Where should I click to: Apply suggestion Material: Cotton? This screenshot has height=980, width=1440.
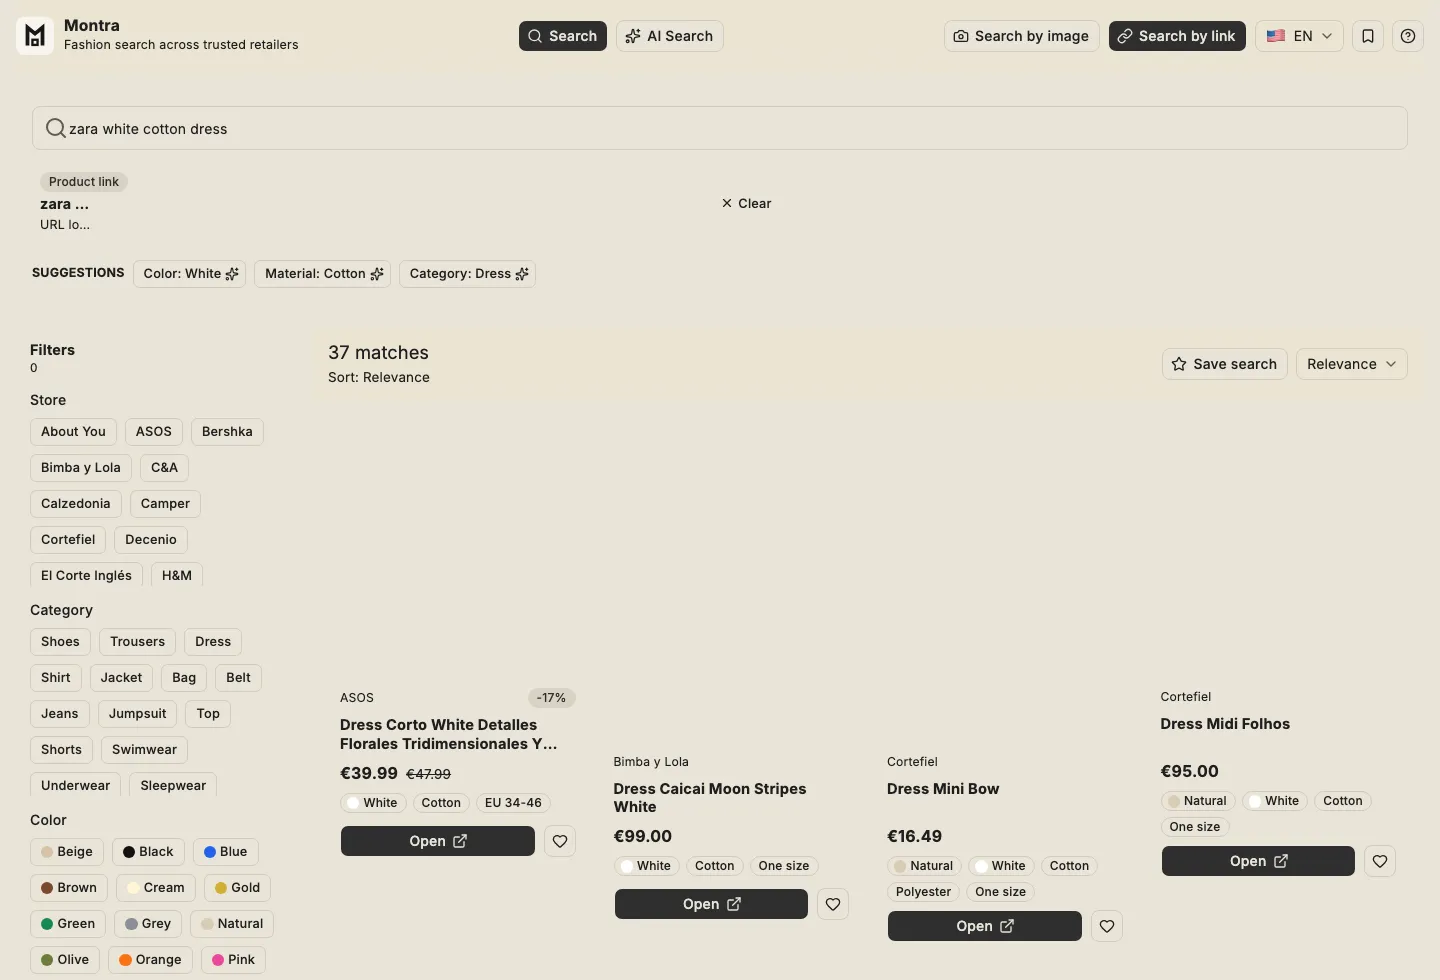323,274
